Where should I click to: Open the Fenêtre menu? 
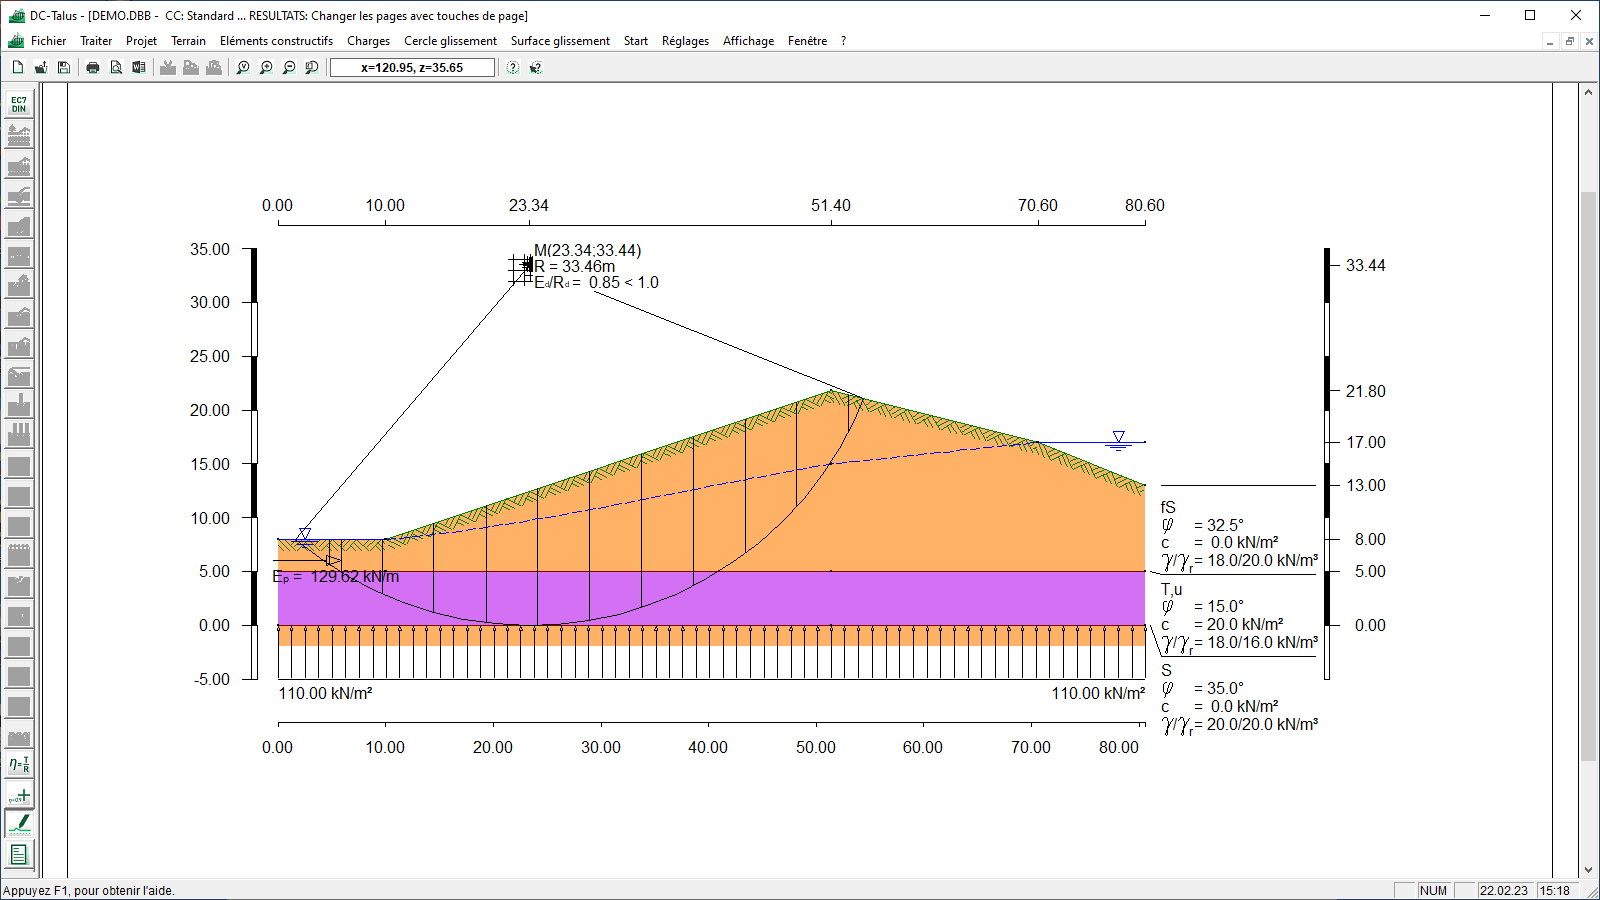pos(807,41)
